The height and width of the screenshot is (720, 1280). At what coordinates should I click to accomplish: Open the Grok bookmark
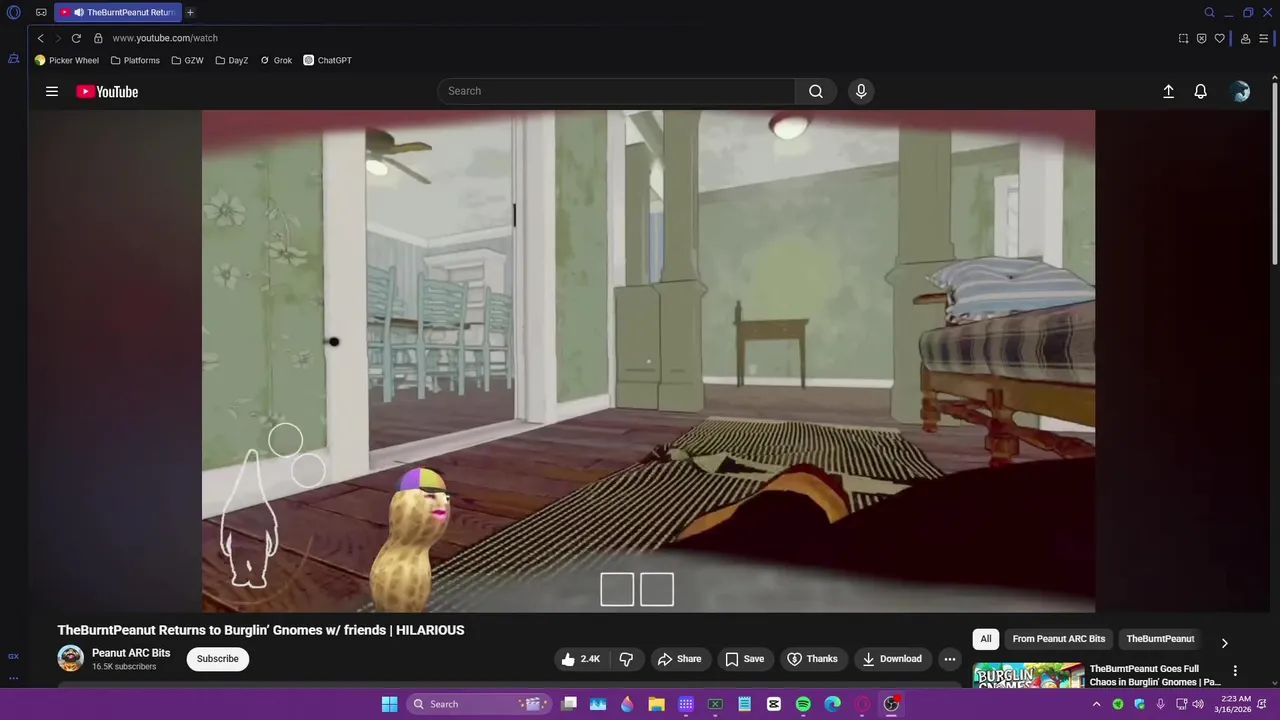(276, 60)
